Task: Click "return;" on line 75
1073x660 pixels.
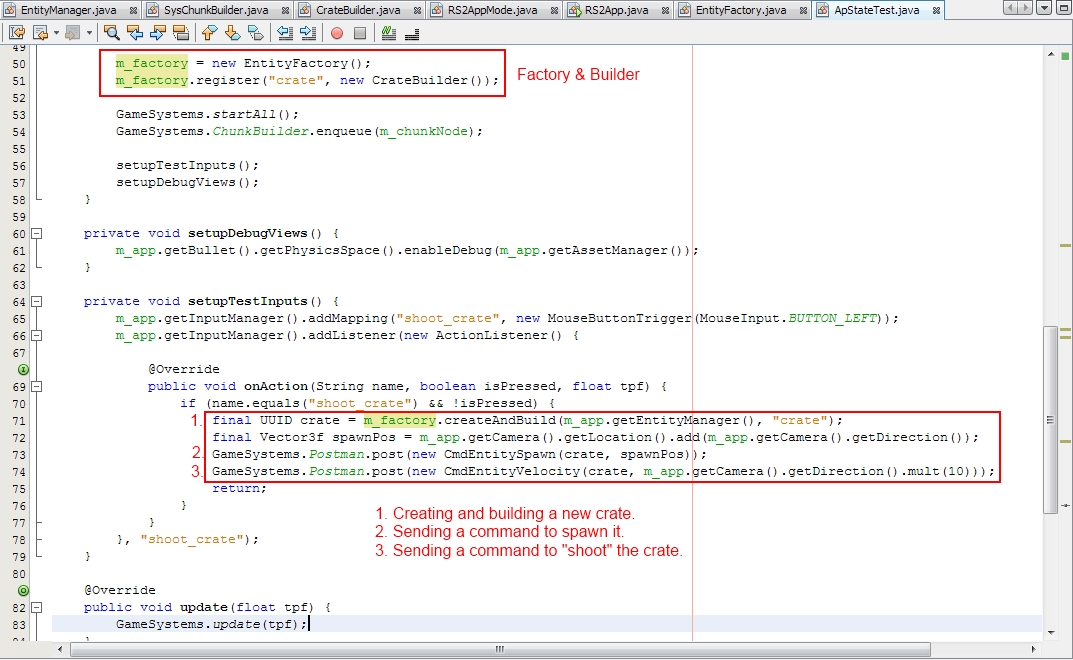Action: point(239,488)
